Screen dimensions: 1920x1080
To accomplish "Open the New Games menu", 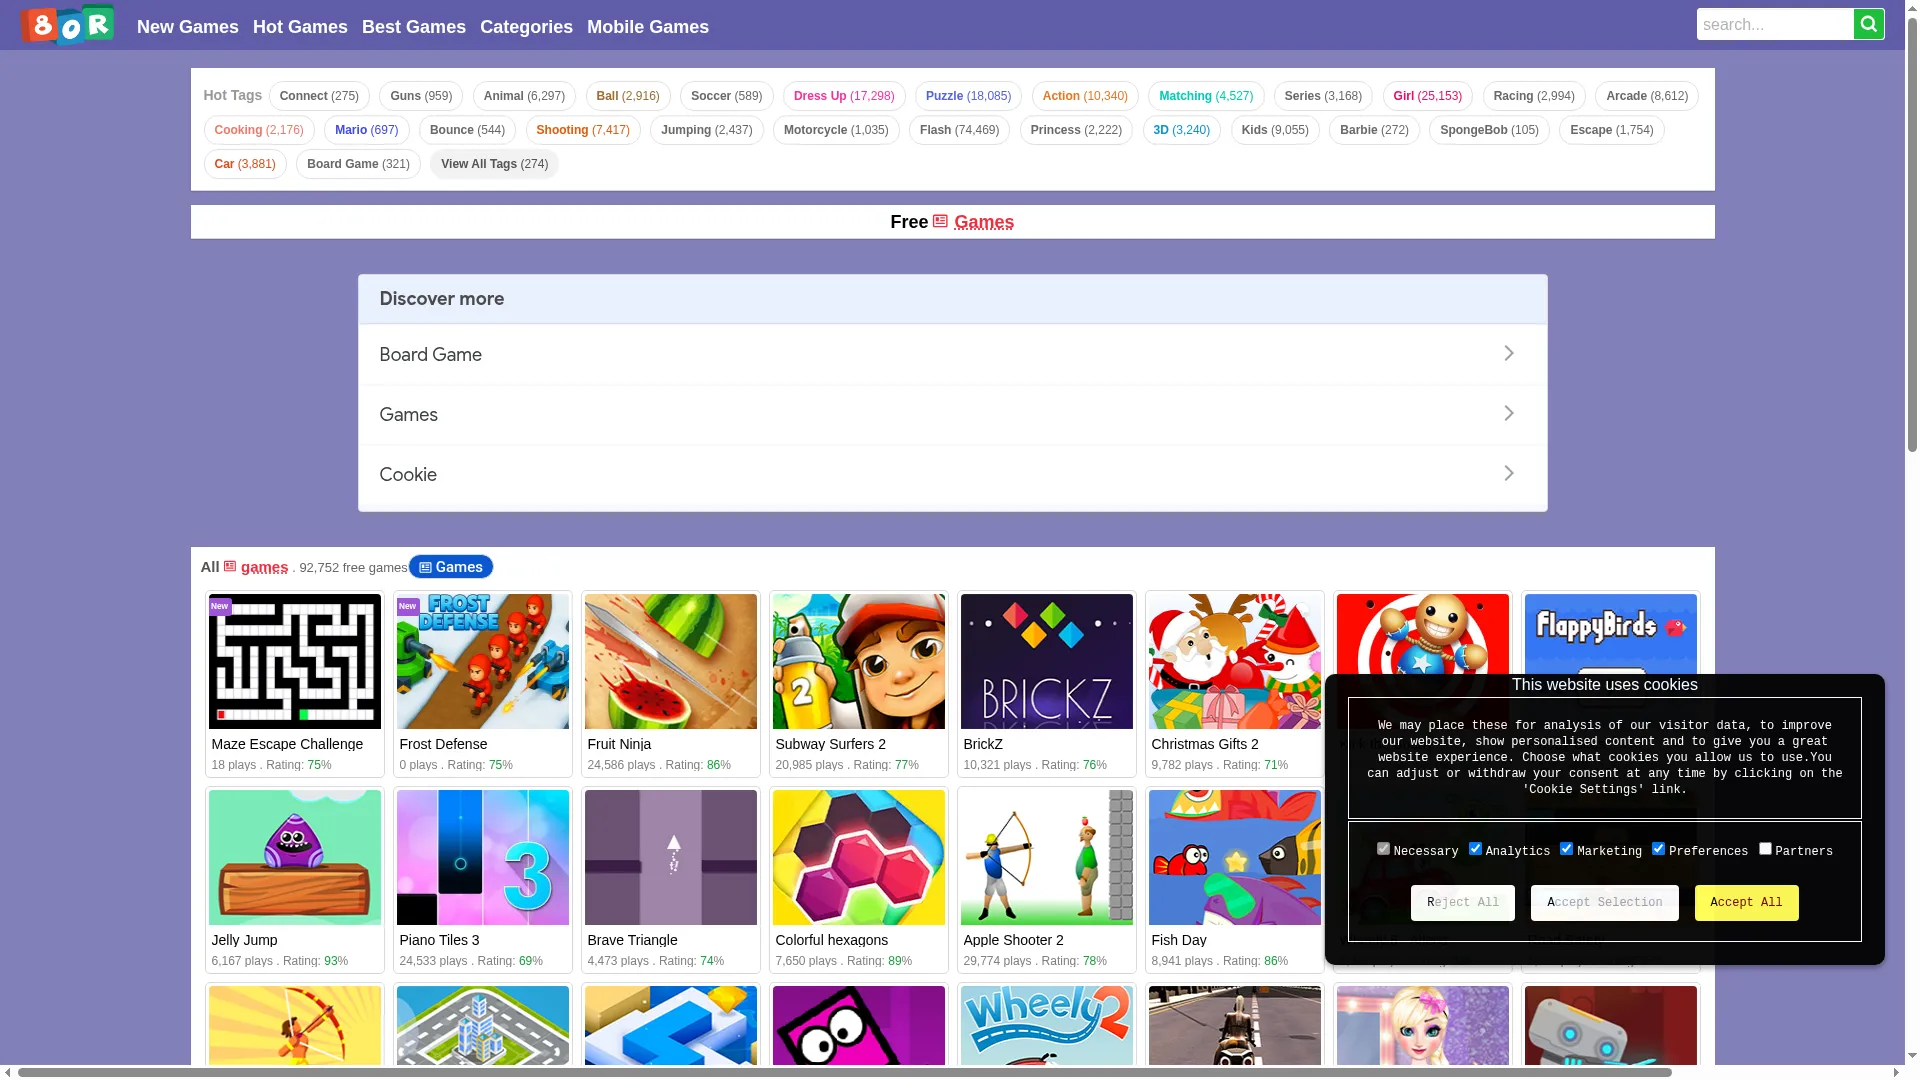I will coord(188,27).
